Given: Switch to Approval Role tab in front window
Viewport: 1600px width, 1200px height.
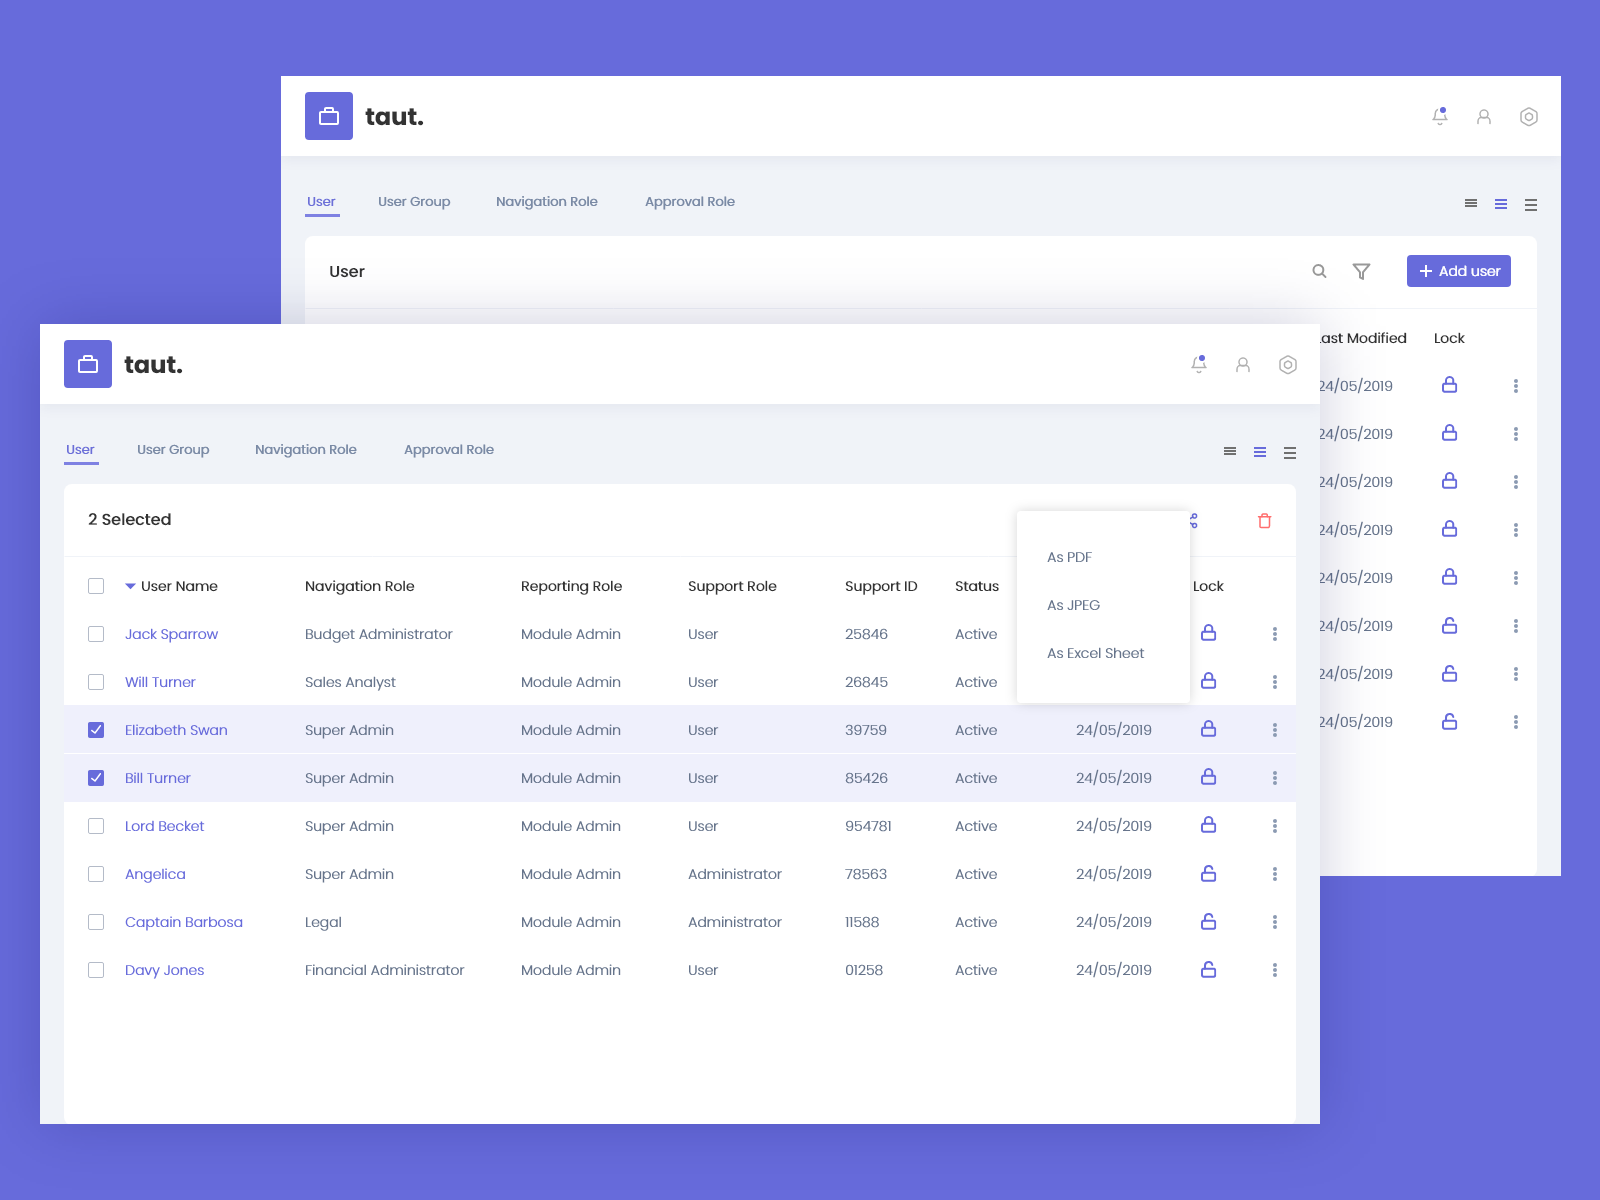Looking at the screenshot, I should [449, 450].
